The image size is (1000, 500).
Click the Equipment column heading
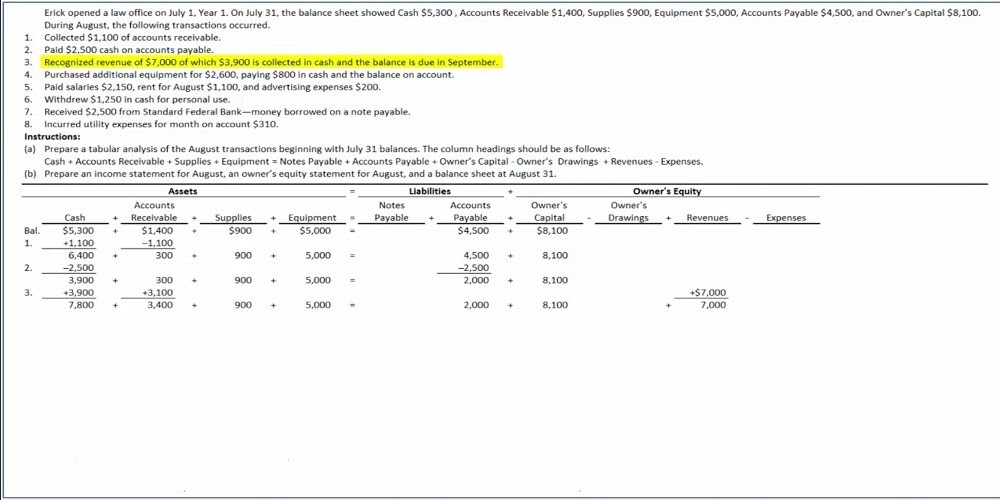click(312, 218)
